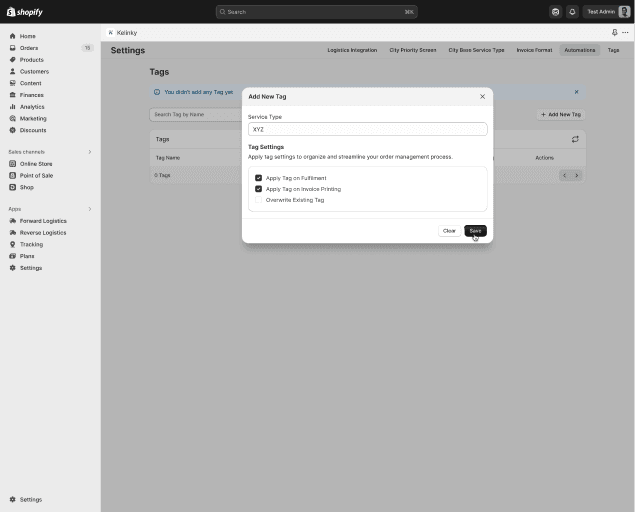Open Discounts from the sidebar
The image size is (635, 512).
pyautogui.click(x=33, y=130)
